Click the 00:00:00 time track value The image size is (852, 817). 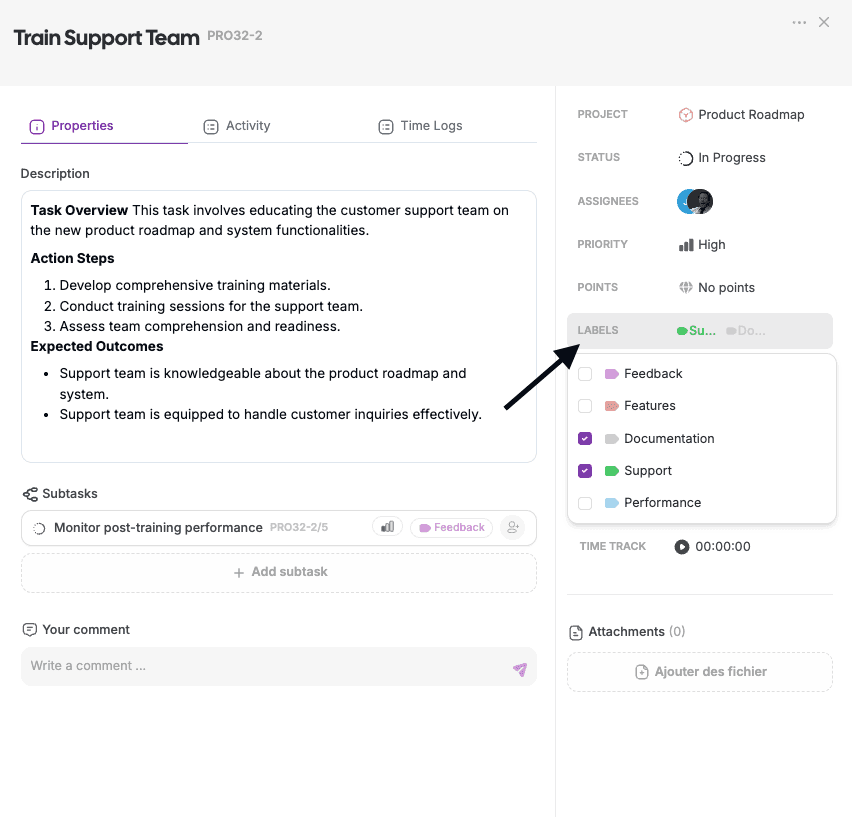[723, 546]
